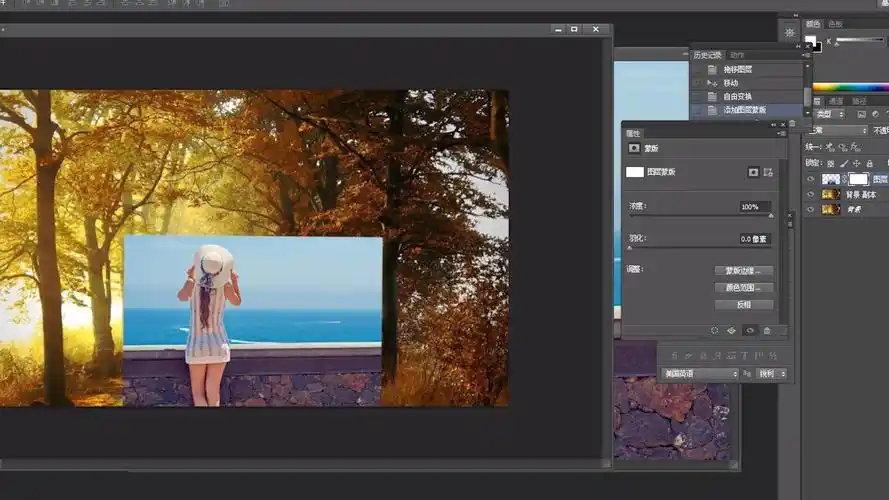Toggle mask enable eye icon in Properties
The height and width of the screenshot is (500, 889).
point(749,330)
